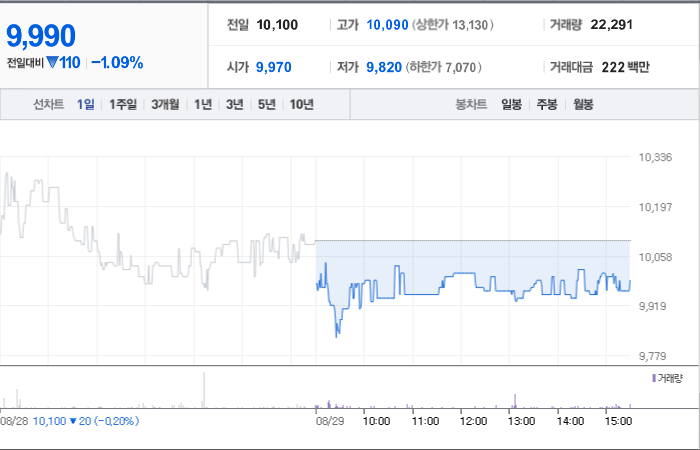Click the change amount 110
700x450 pixels.
click(70, 62)
